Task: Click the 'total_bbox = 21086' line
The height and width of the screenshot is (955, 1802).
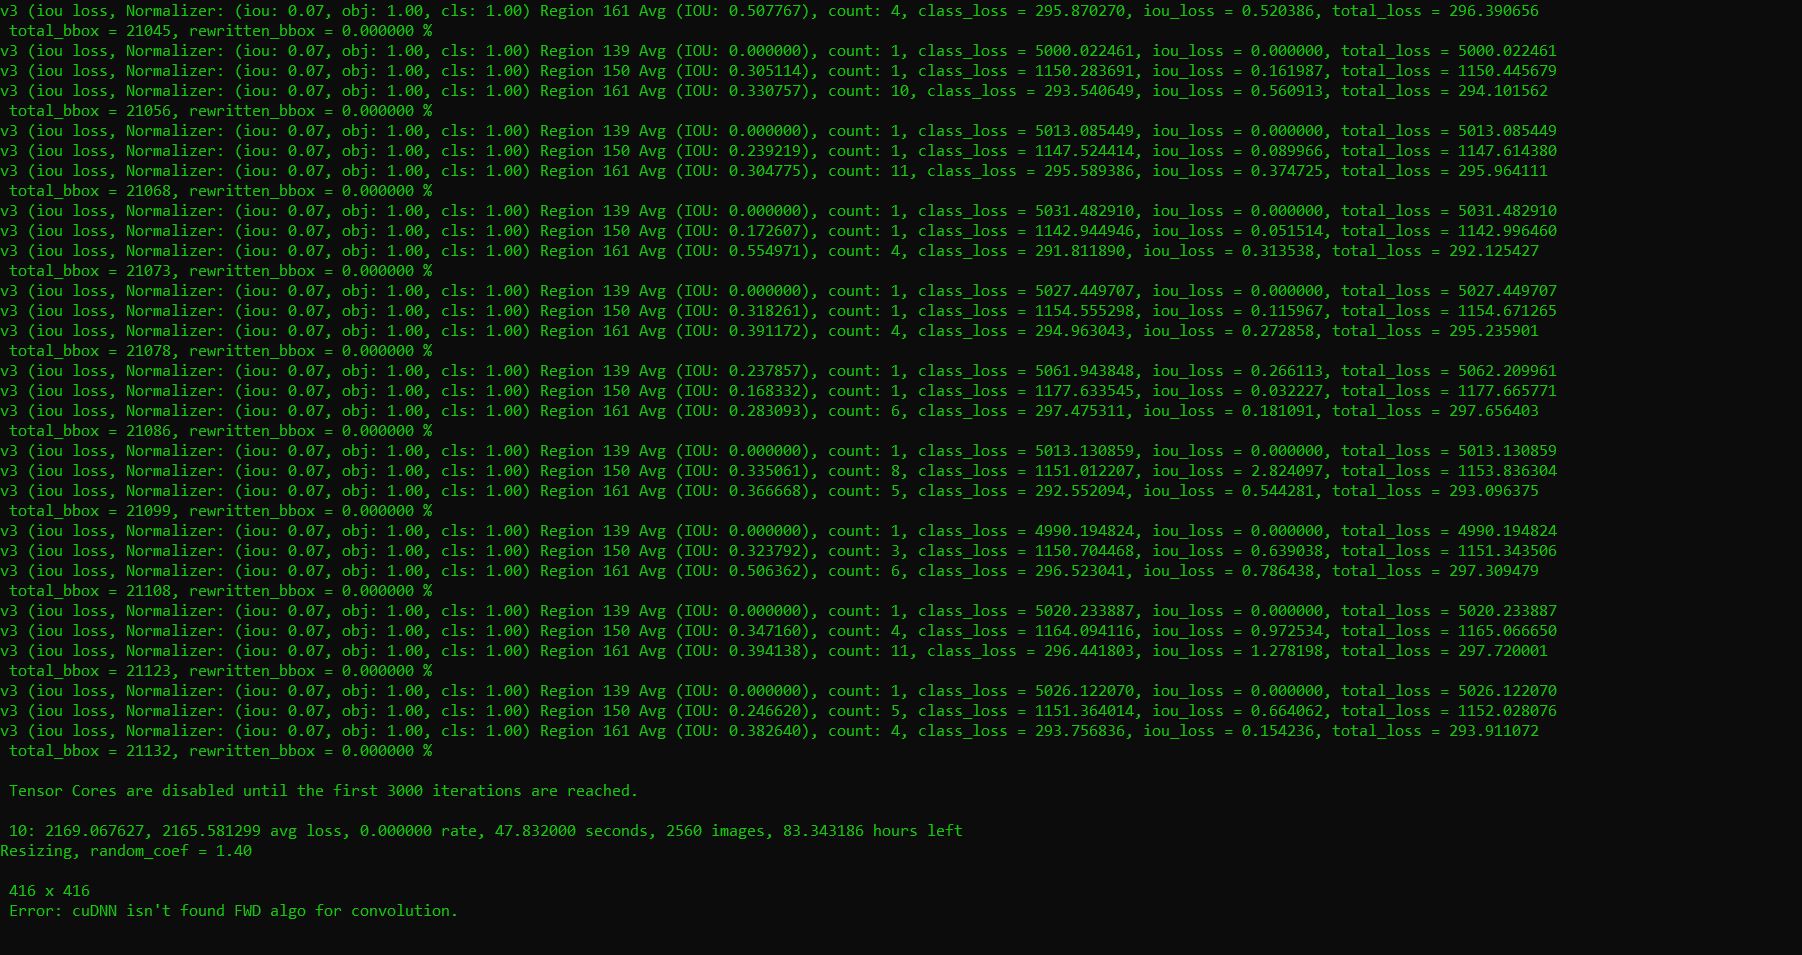Action: [x=221, y=431]
